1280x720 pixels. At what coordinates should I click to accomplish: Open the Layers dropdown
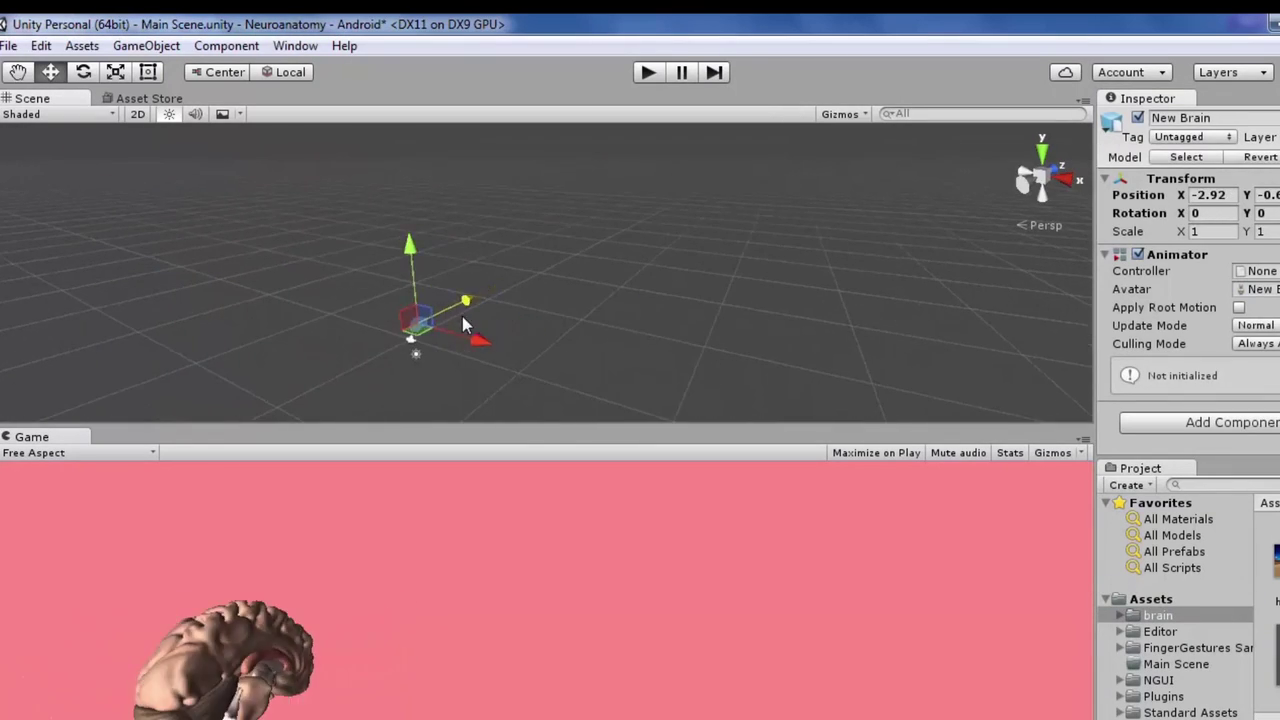click(1232, 72)
